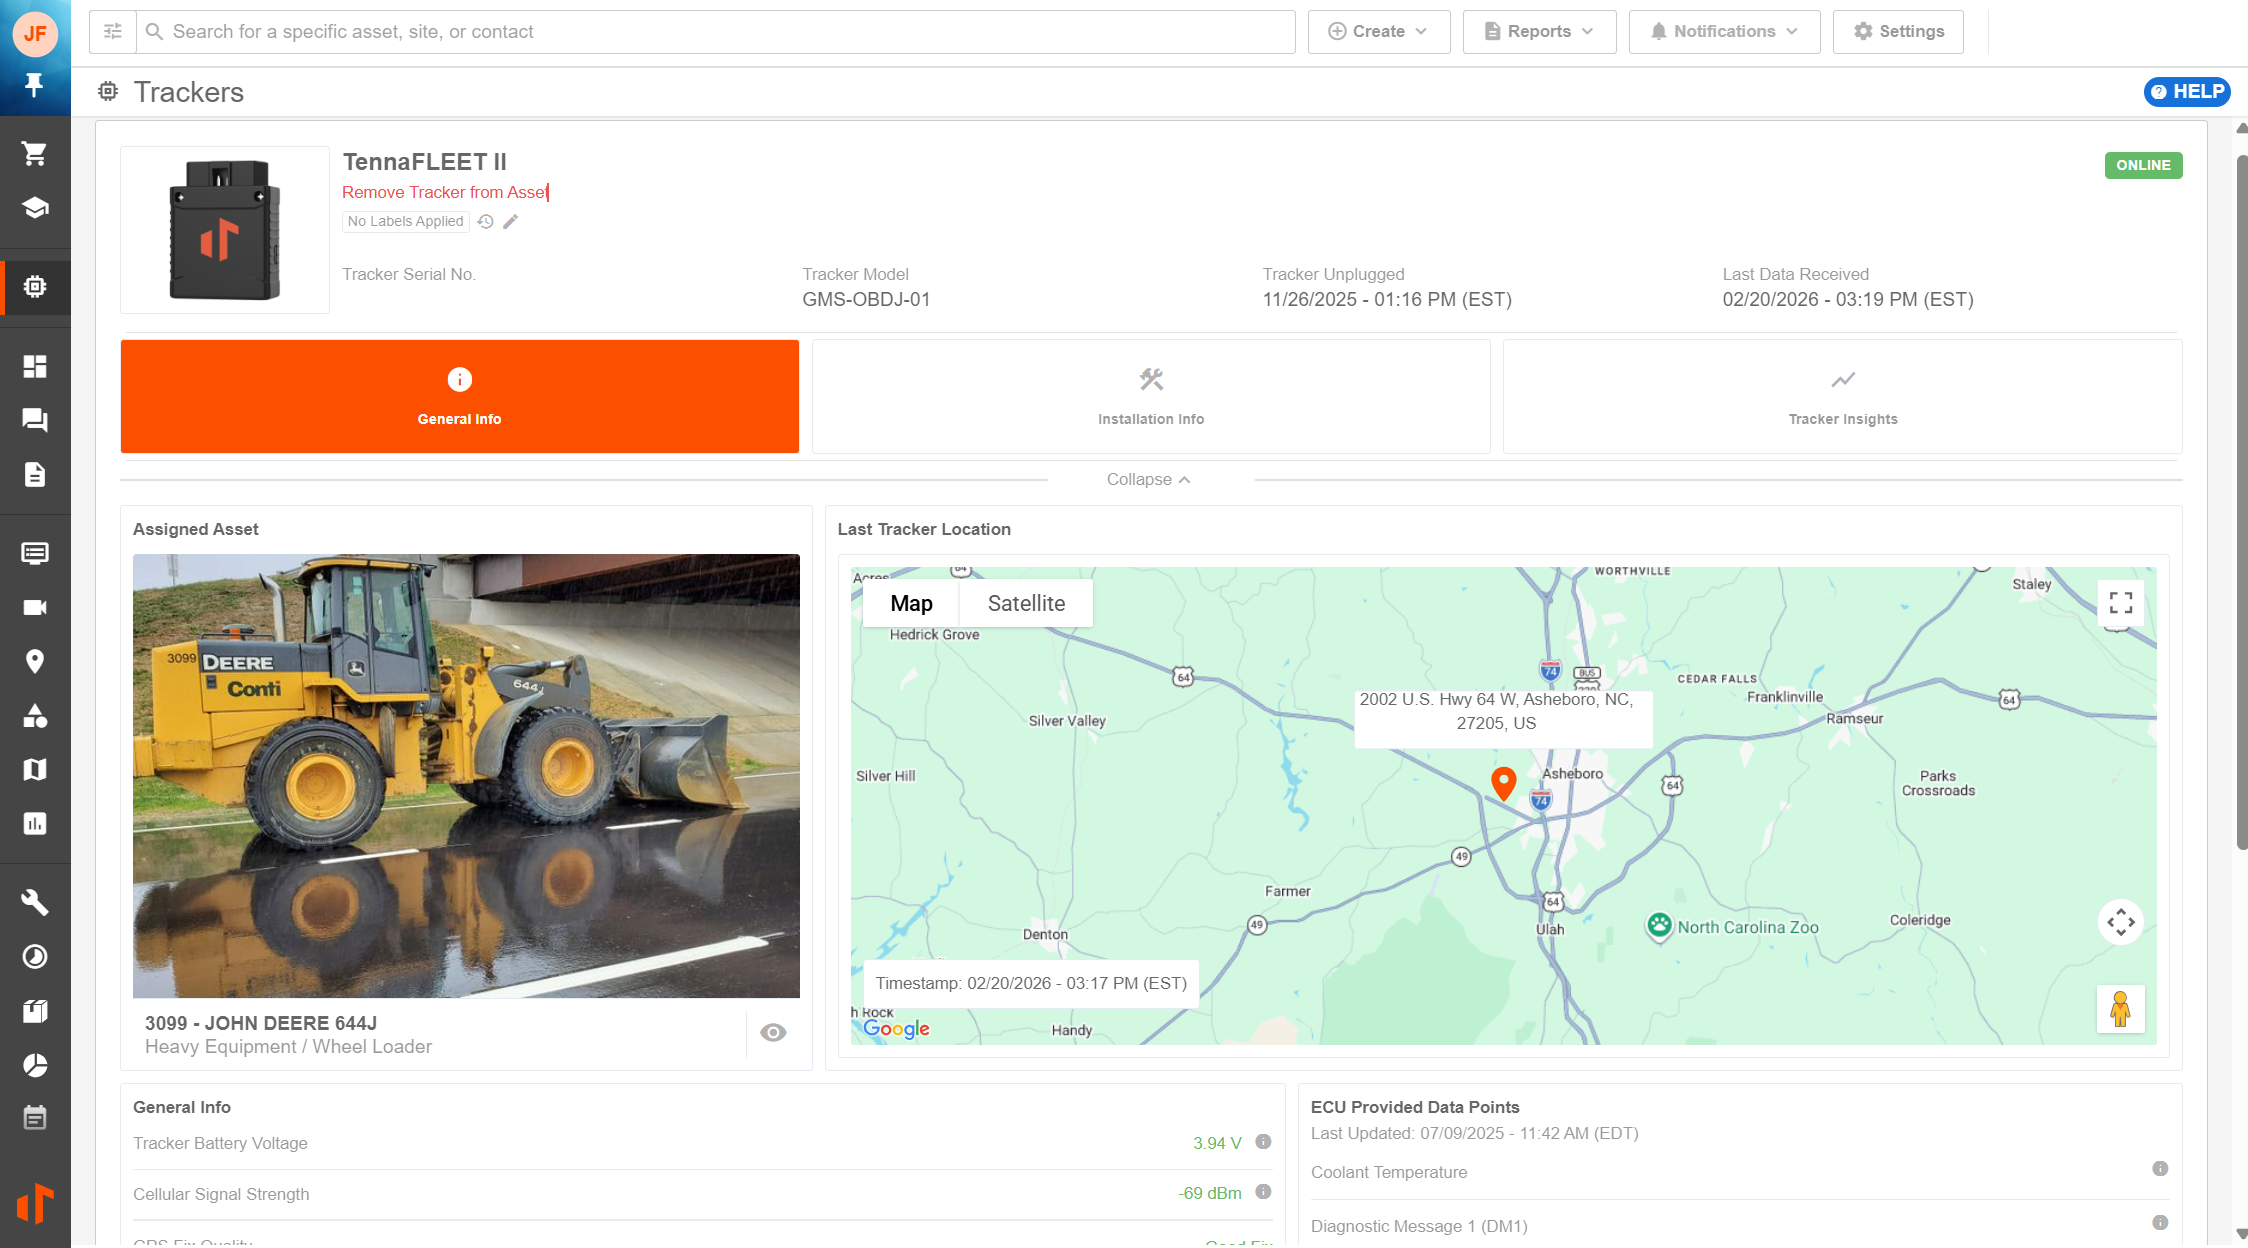Viewport: 2248px width, 1248px height.
Task: Select the Map view type
Action: click(911, 603)
